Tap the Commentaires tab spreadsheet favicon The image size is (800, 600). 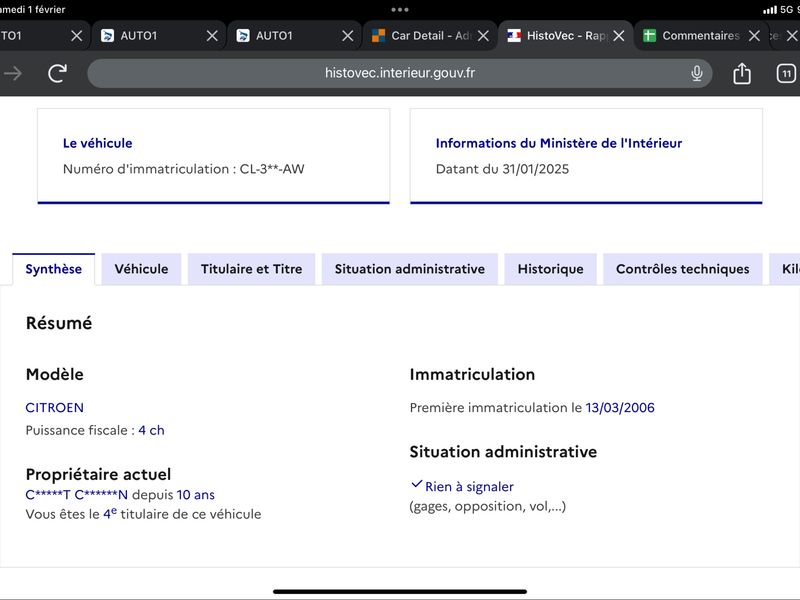(x=649, y=36)
